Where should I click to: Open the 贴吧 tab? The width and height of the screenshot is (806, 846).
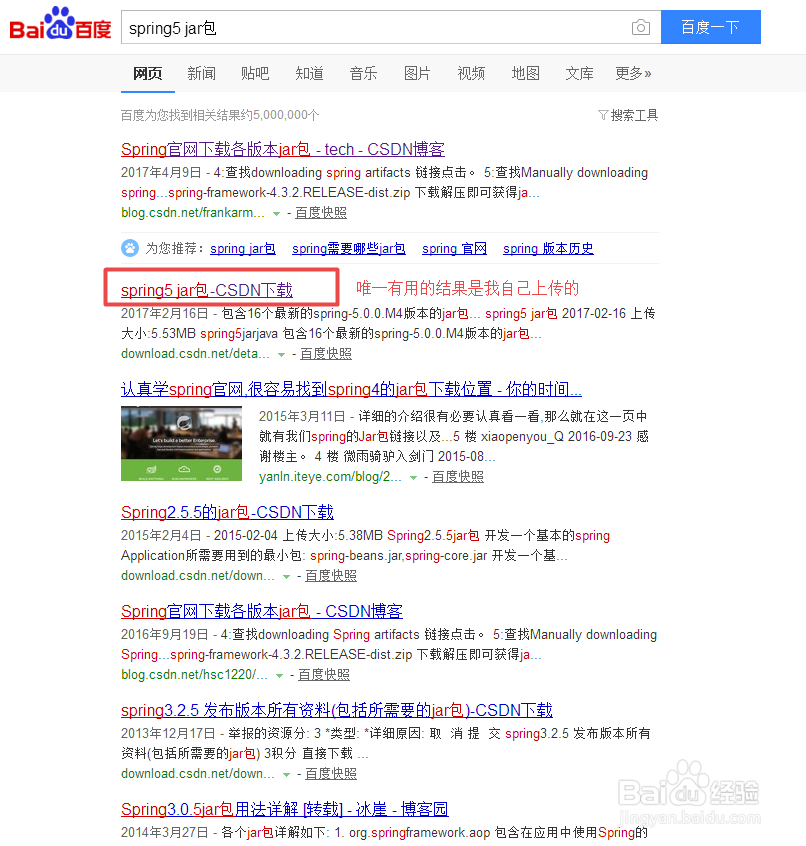(255, 73)
